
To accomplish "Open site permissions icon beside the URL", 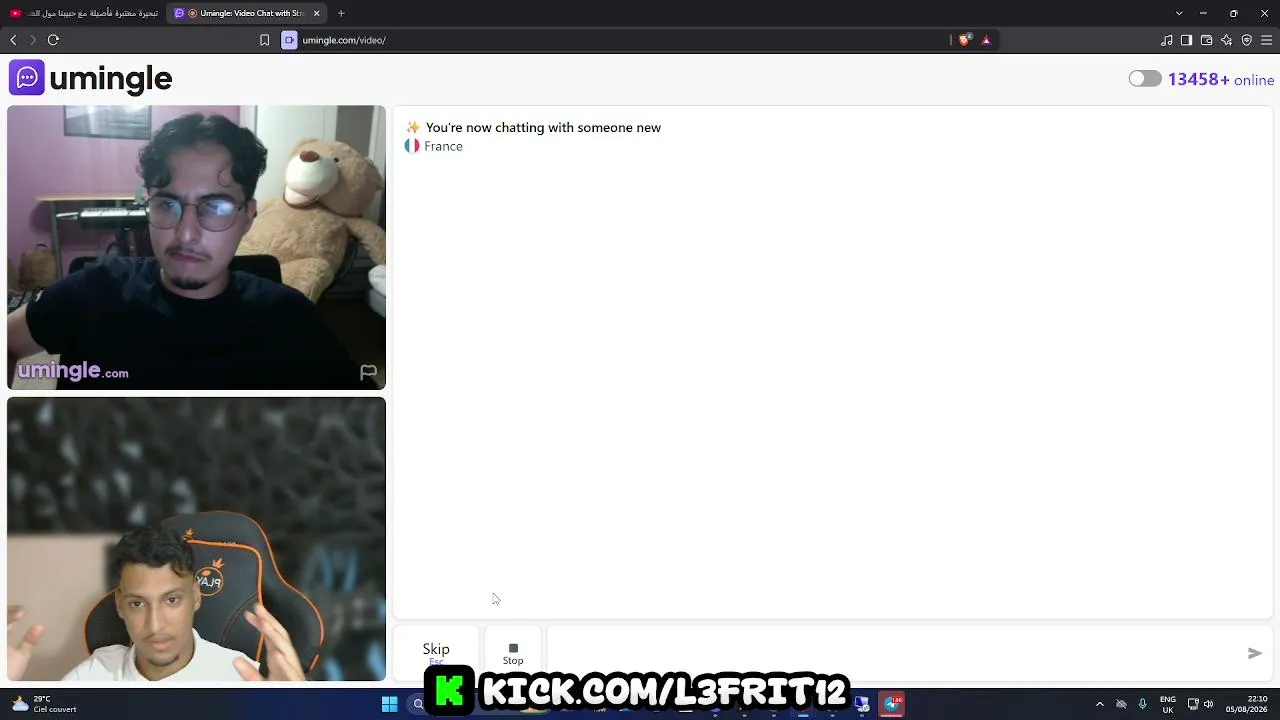I will point(289,40).
